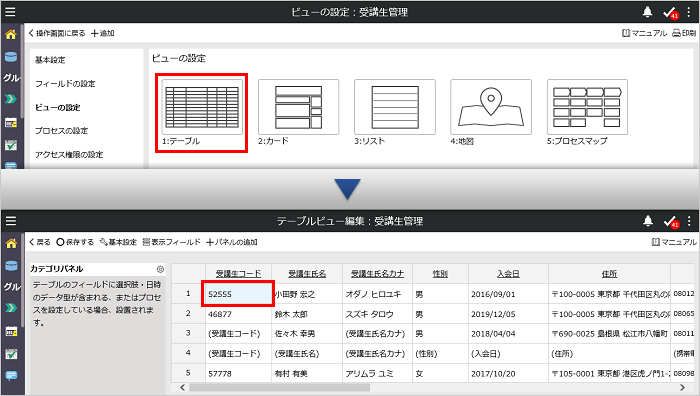
Task: Click cell 小田野 宏之
Action: pos(307,294)
